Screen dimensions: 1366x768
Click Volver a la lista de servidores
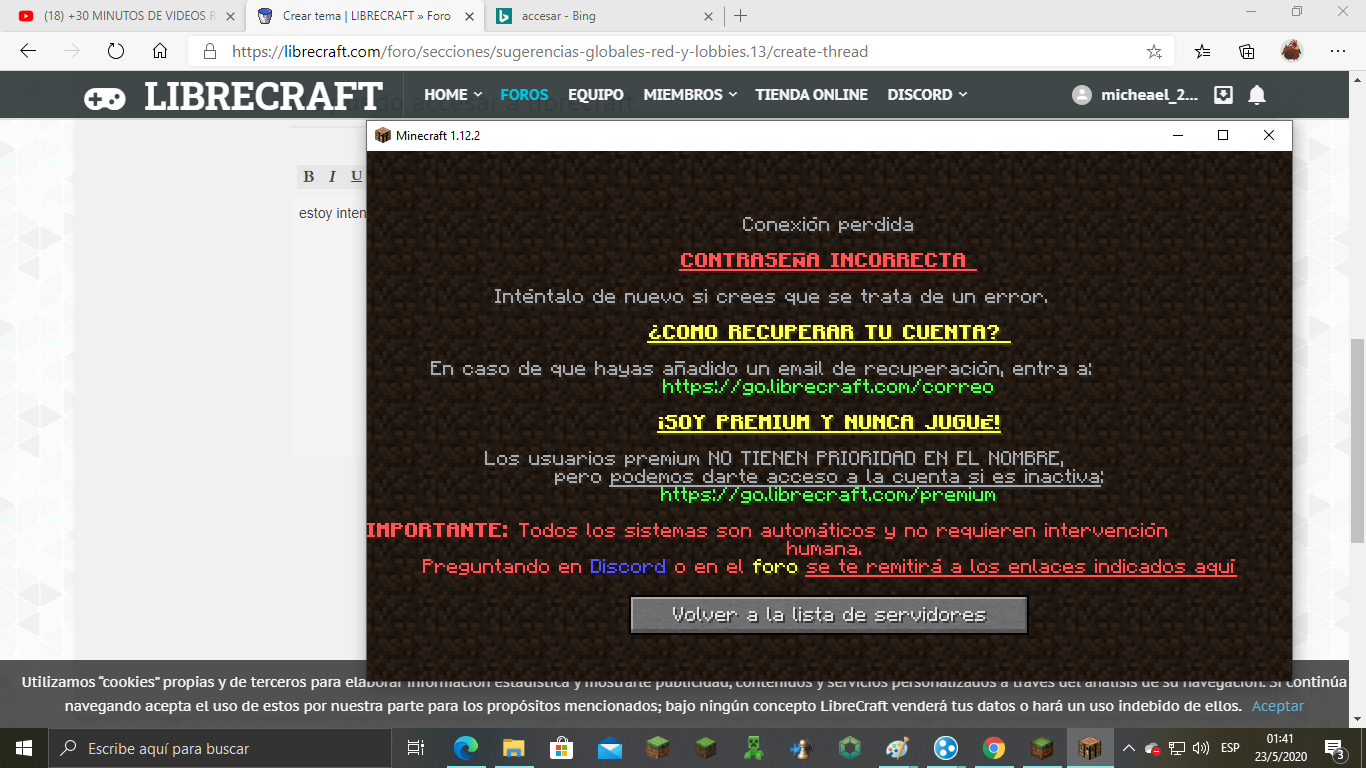tap(829, 615)
